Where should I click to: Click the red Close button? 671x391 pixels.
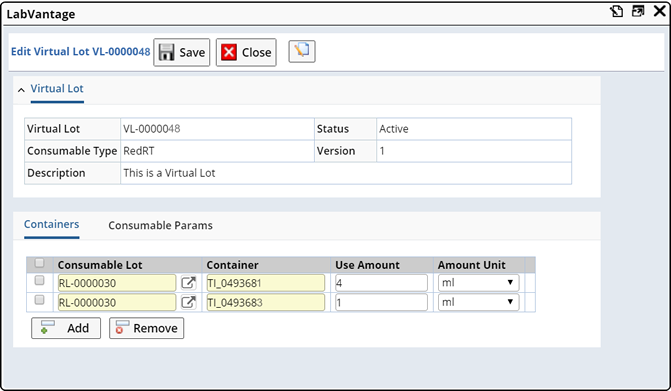point(246,52)
